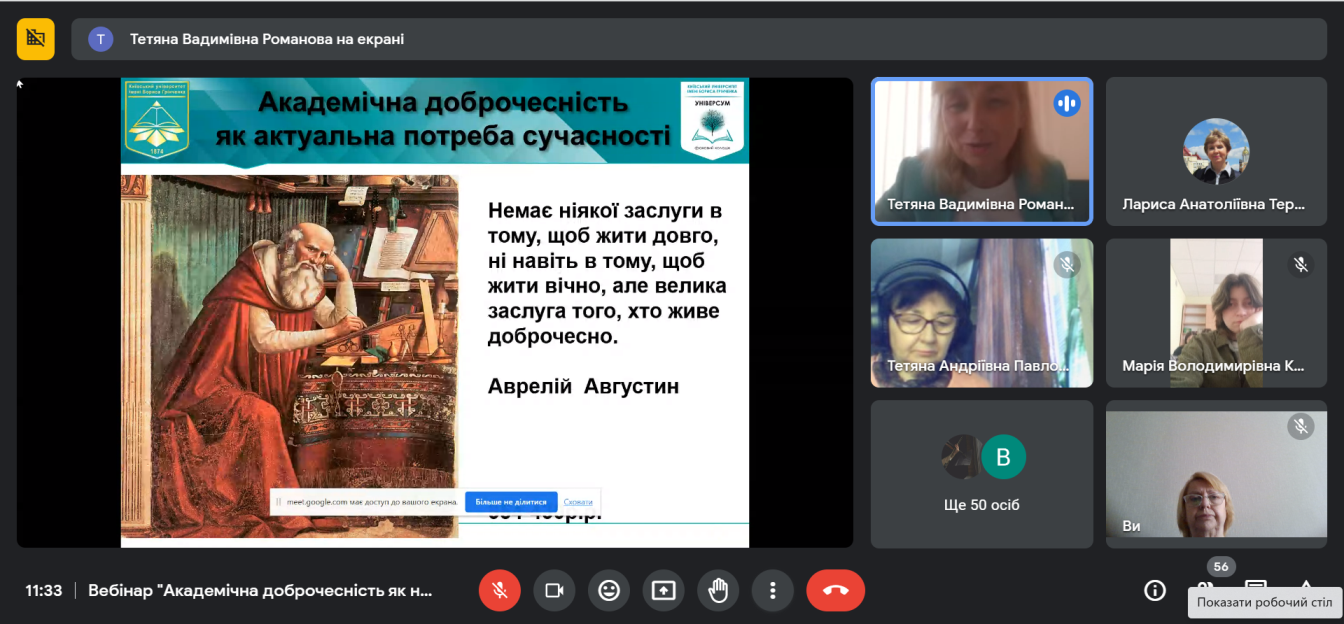
Task: Open the emoji reactions button
Action: click(609, 590)
